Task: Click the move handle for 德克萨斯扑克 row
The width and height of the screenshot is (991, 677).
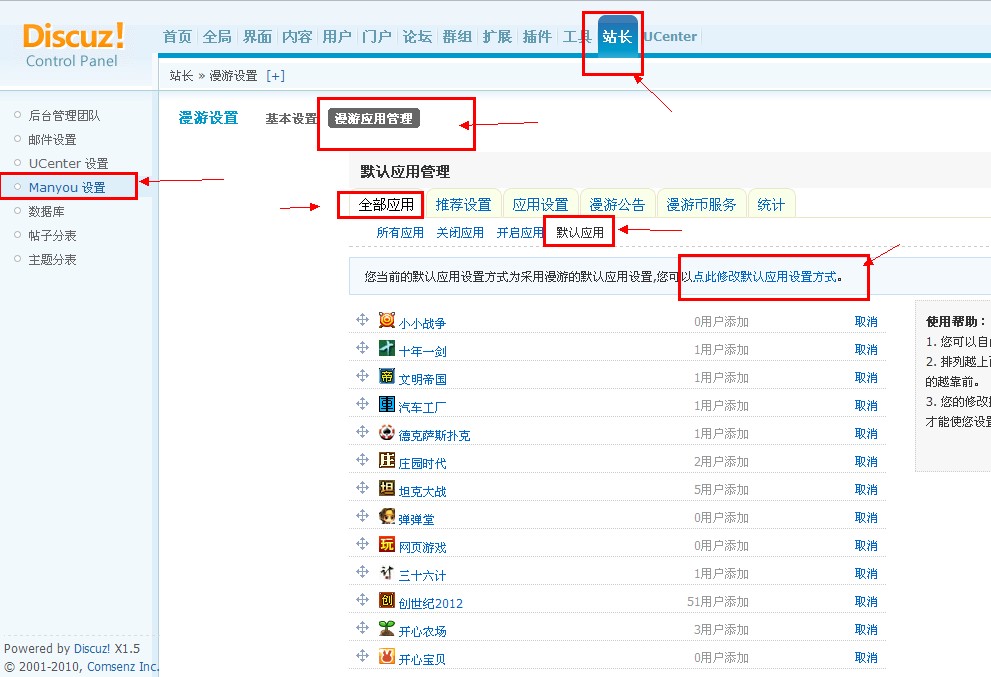Action: (362, 432)
